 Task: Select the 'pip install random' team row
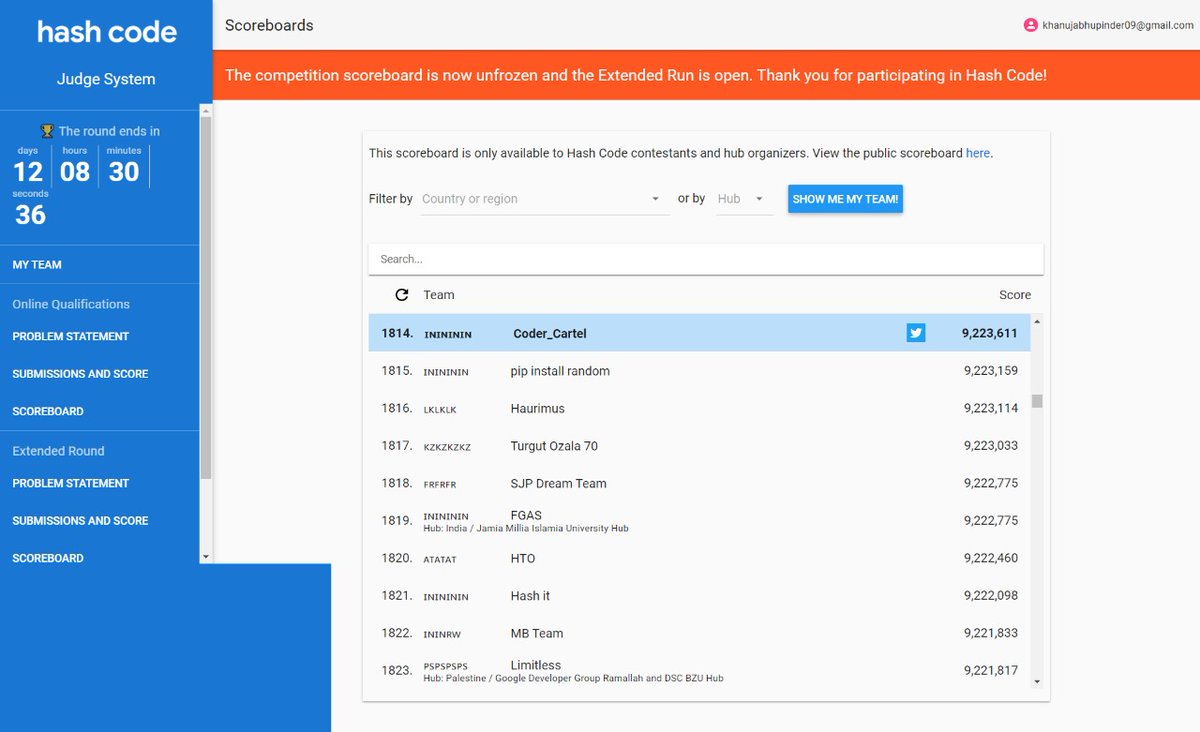coord(699,371)
